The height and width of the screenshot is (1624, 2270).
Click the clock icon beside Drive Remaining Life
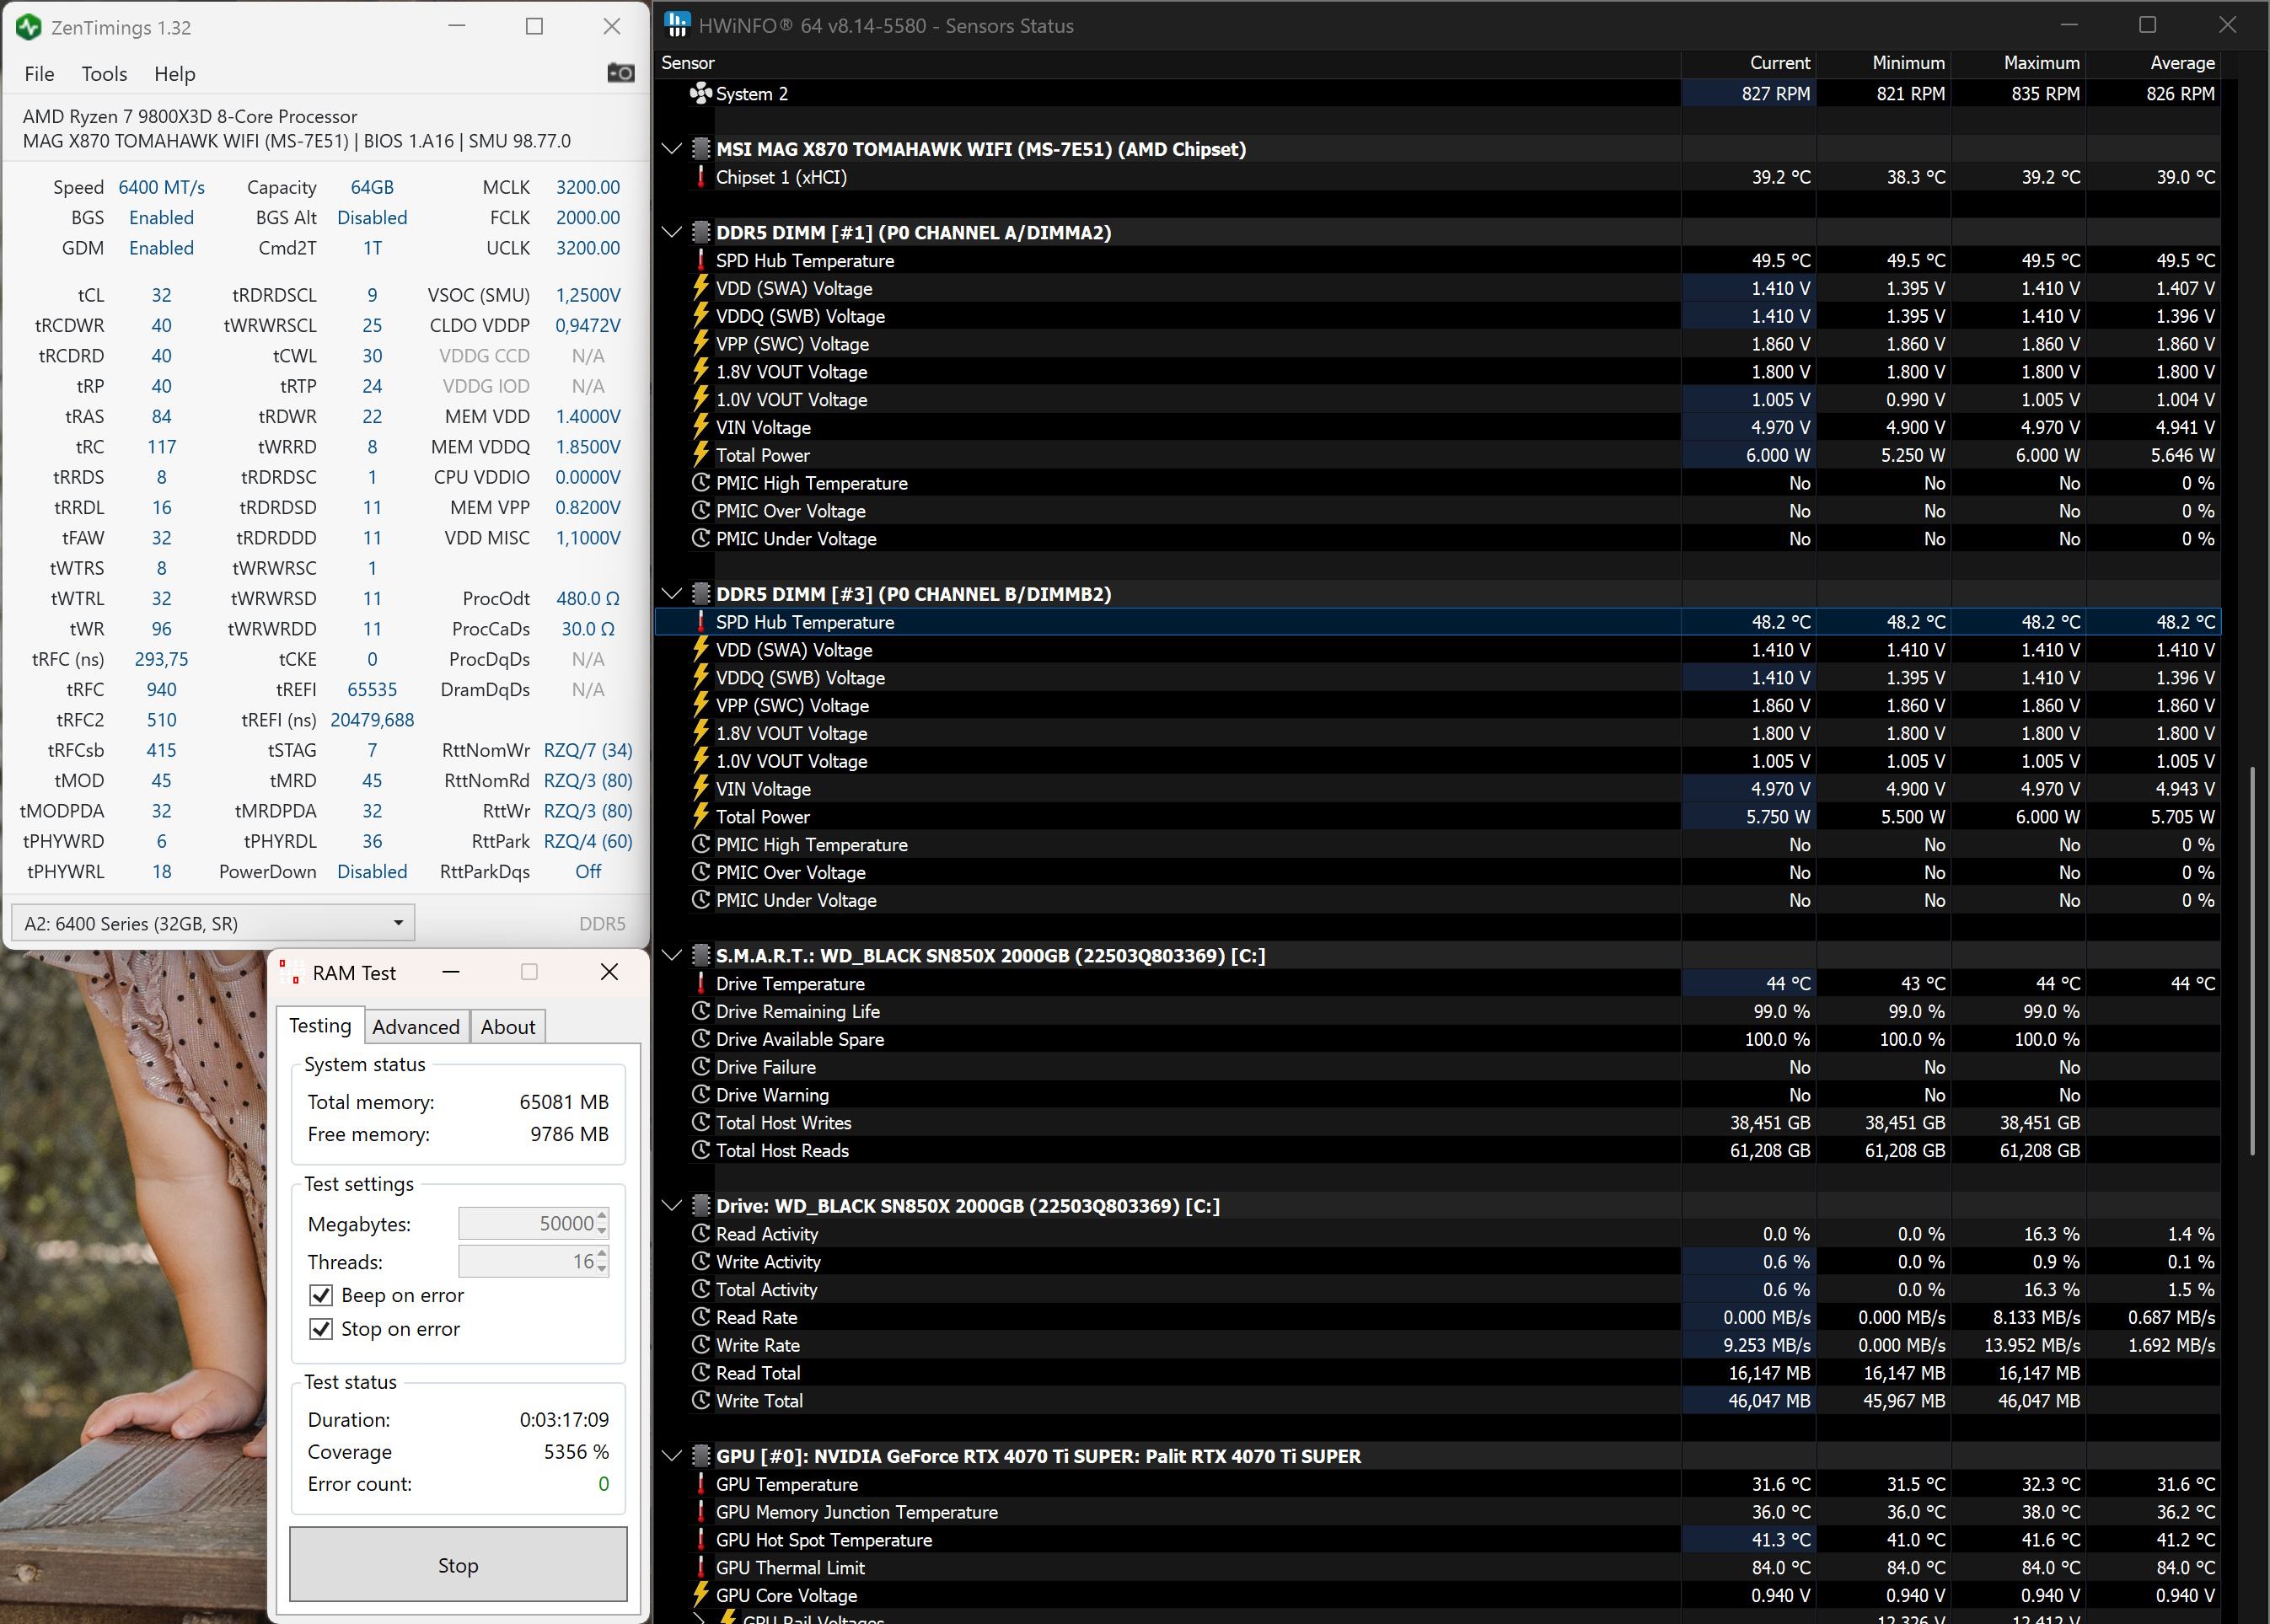click(701, 1011)
